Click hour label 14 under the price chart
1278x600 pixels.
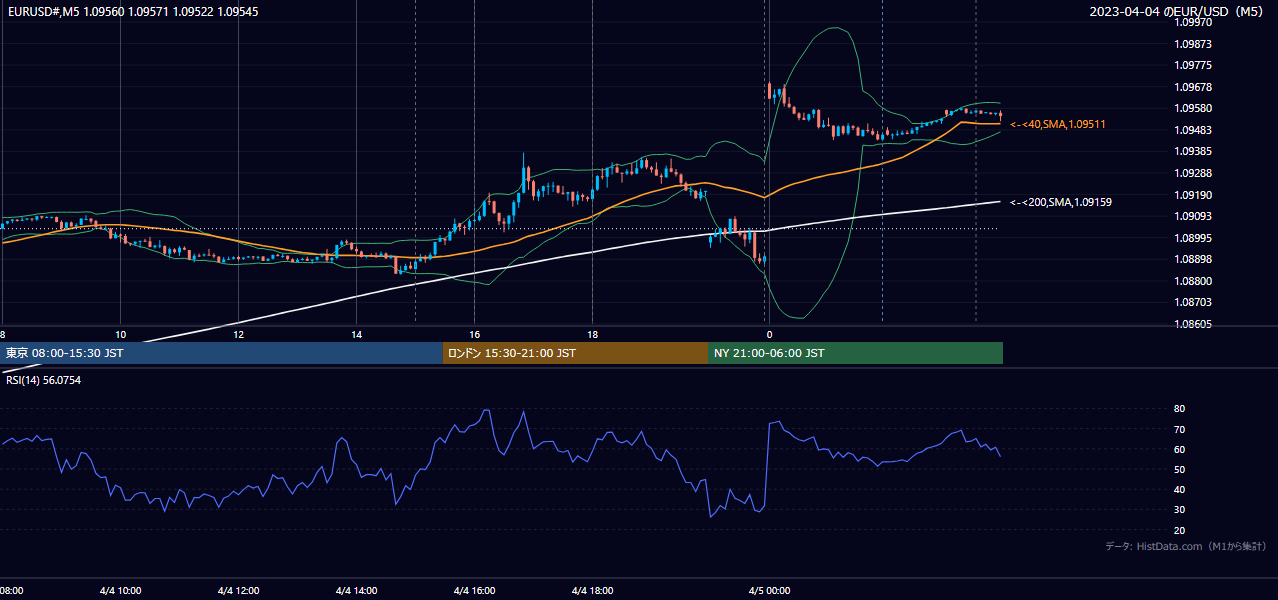[x=356, y=333]
